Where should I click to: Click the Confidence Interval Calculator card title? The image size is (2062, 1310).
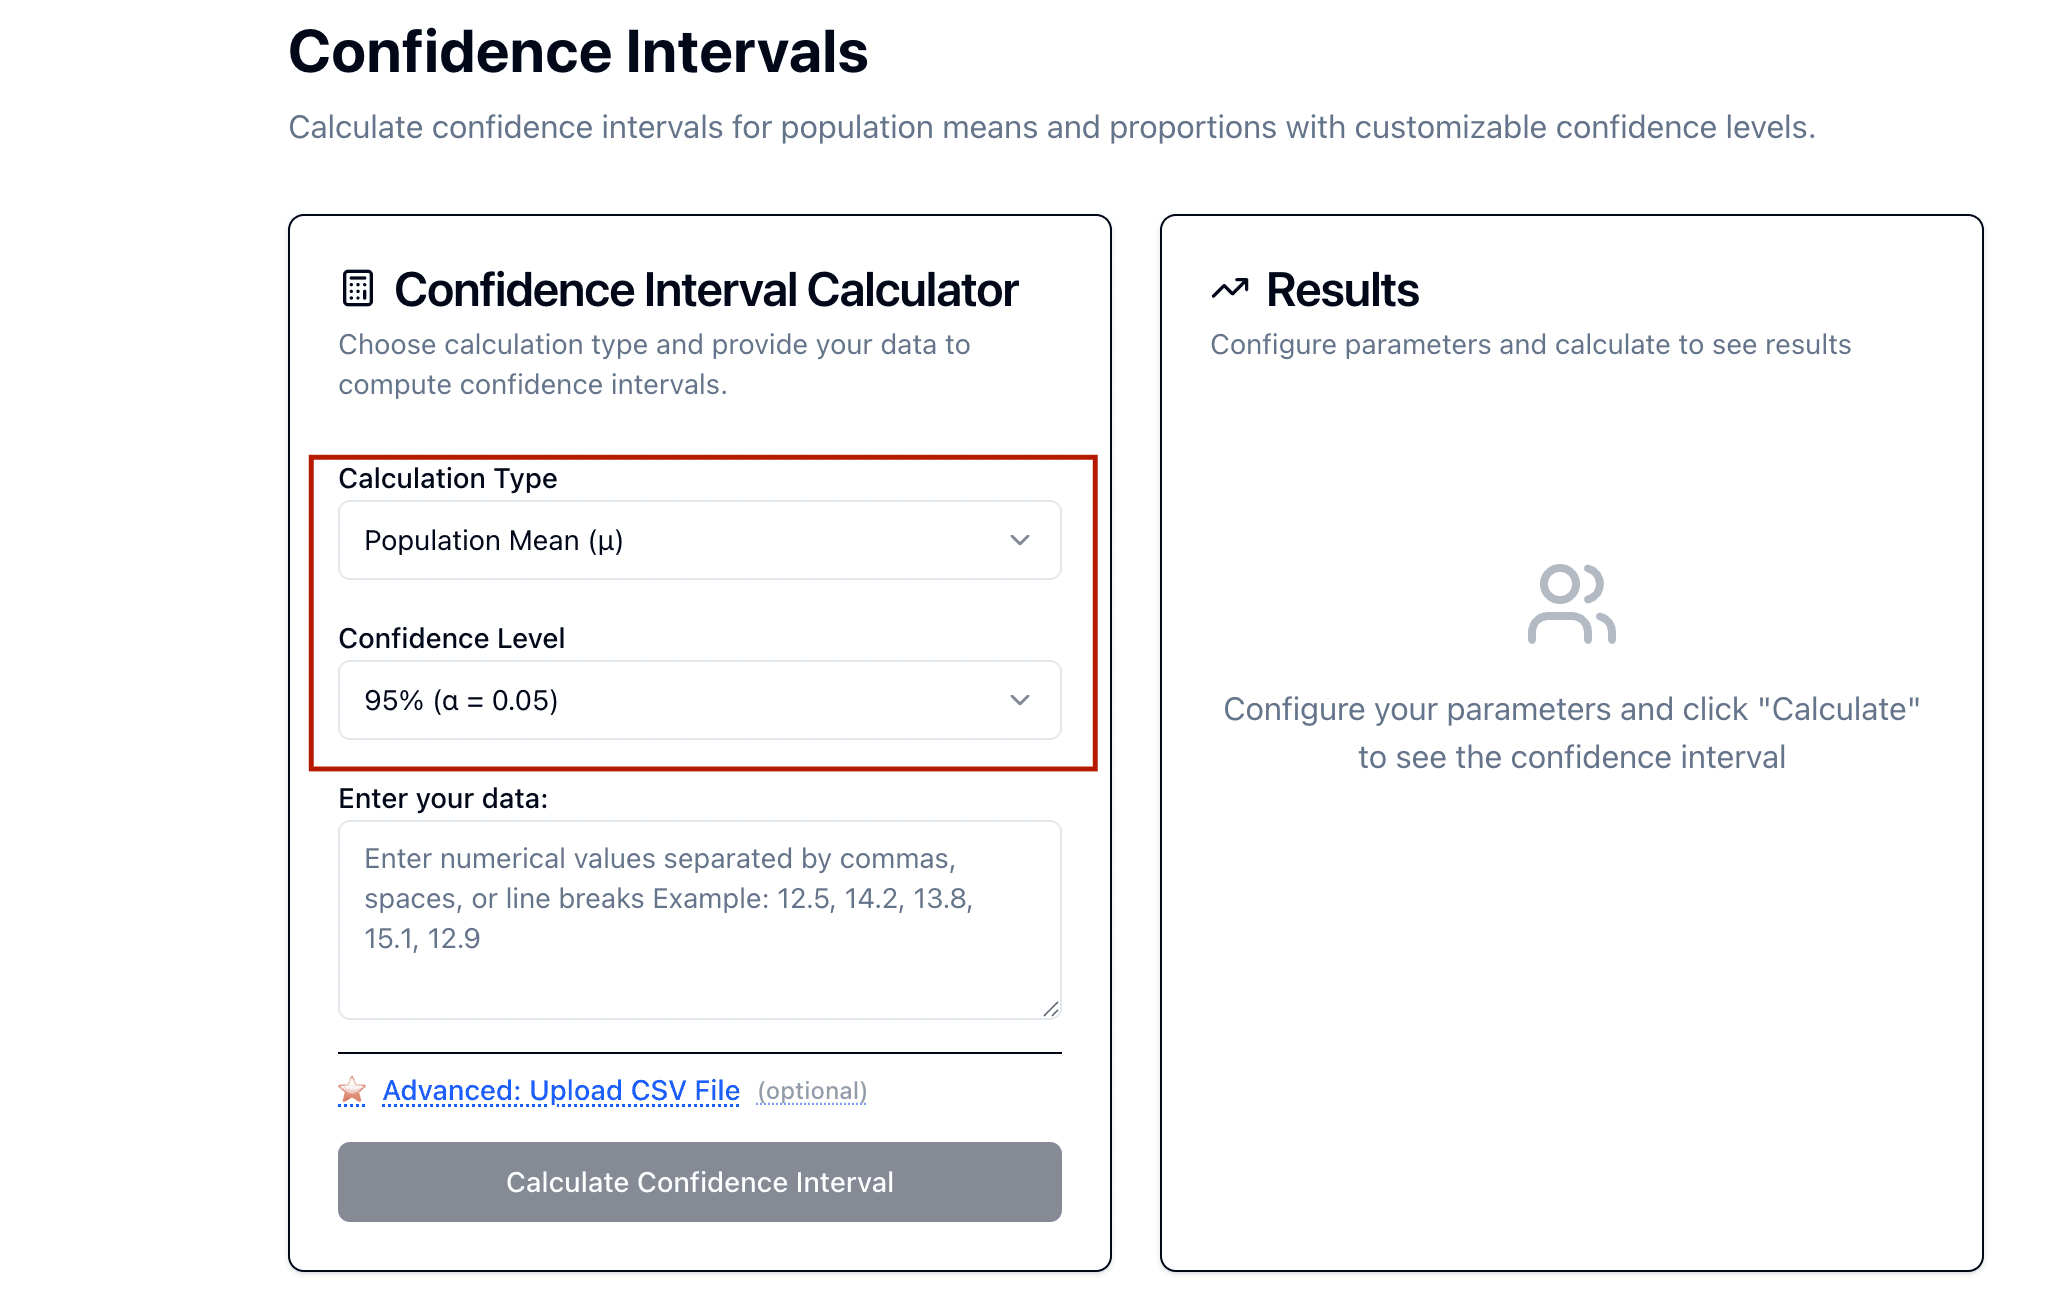(x=706, y=290)
